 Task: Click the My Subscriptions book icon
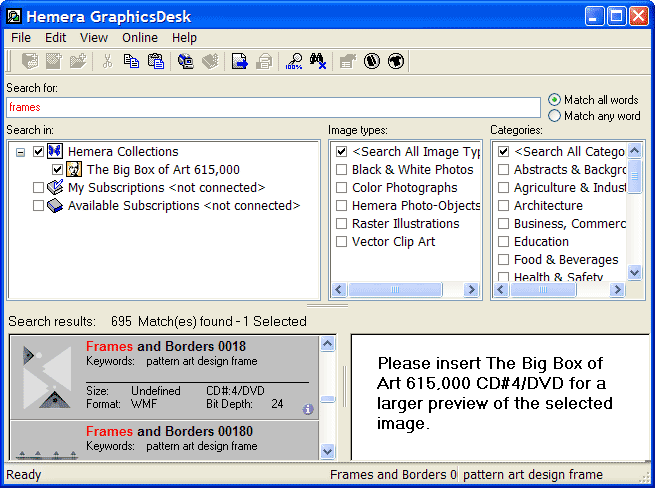pyautogui.click(x=55, y=187)
